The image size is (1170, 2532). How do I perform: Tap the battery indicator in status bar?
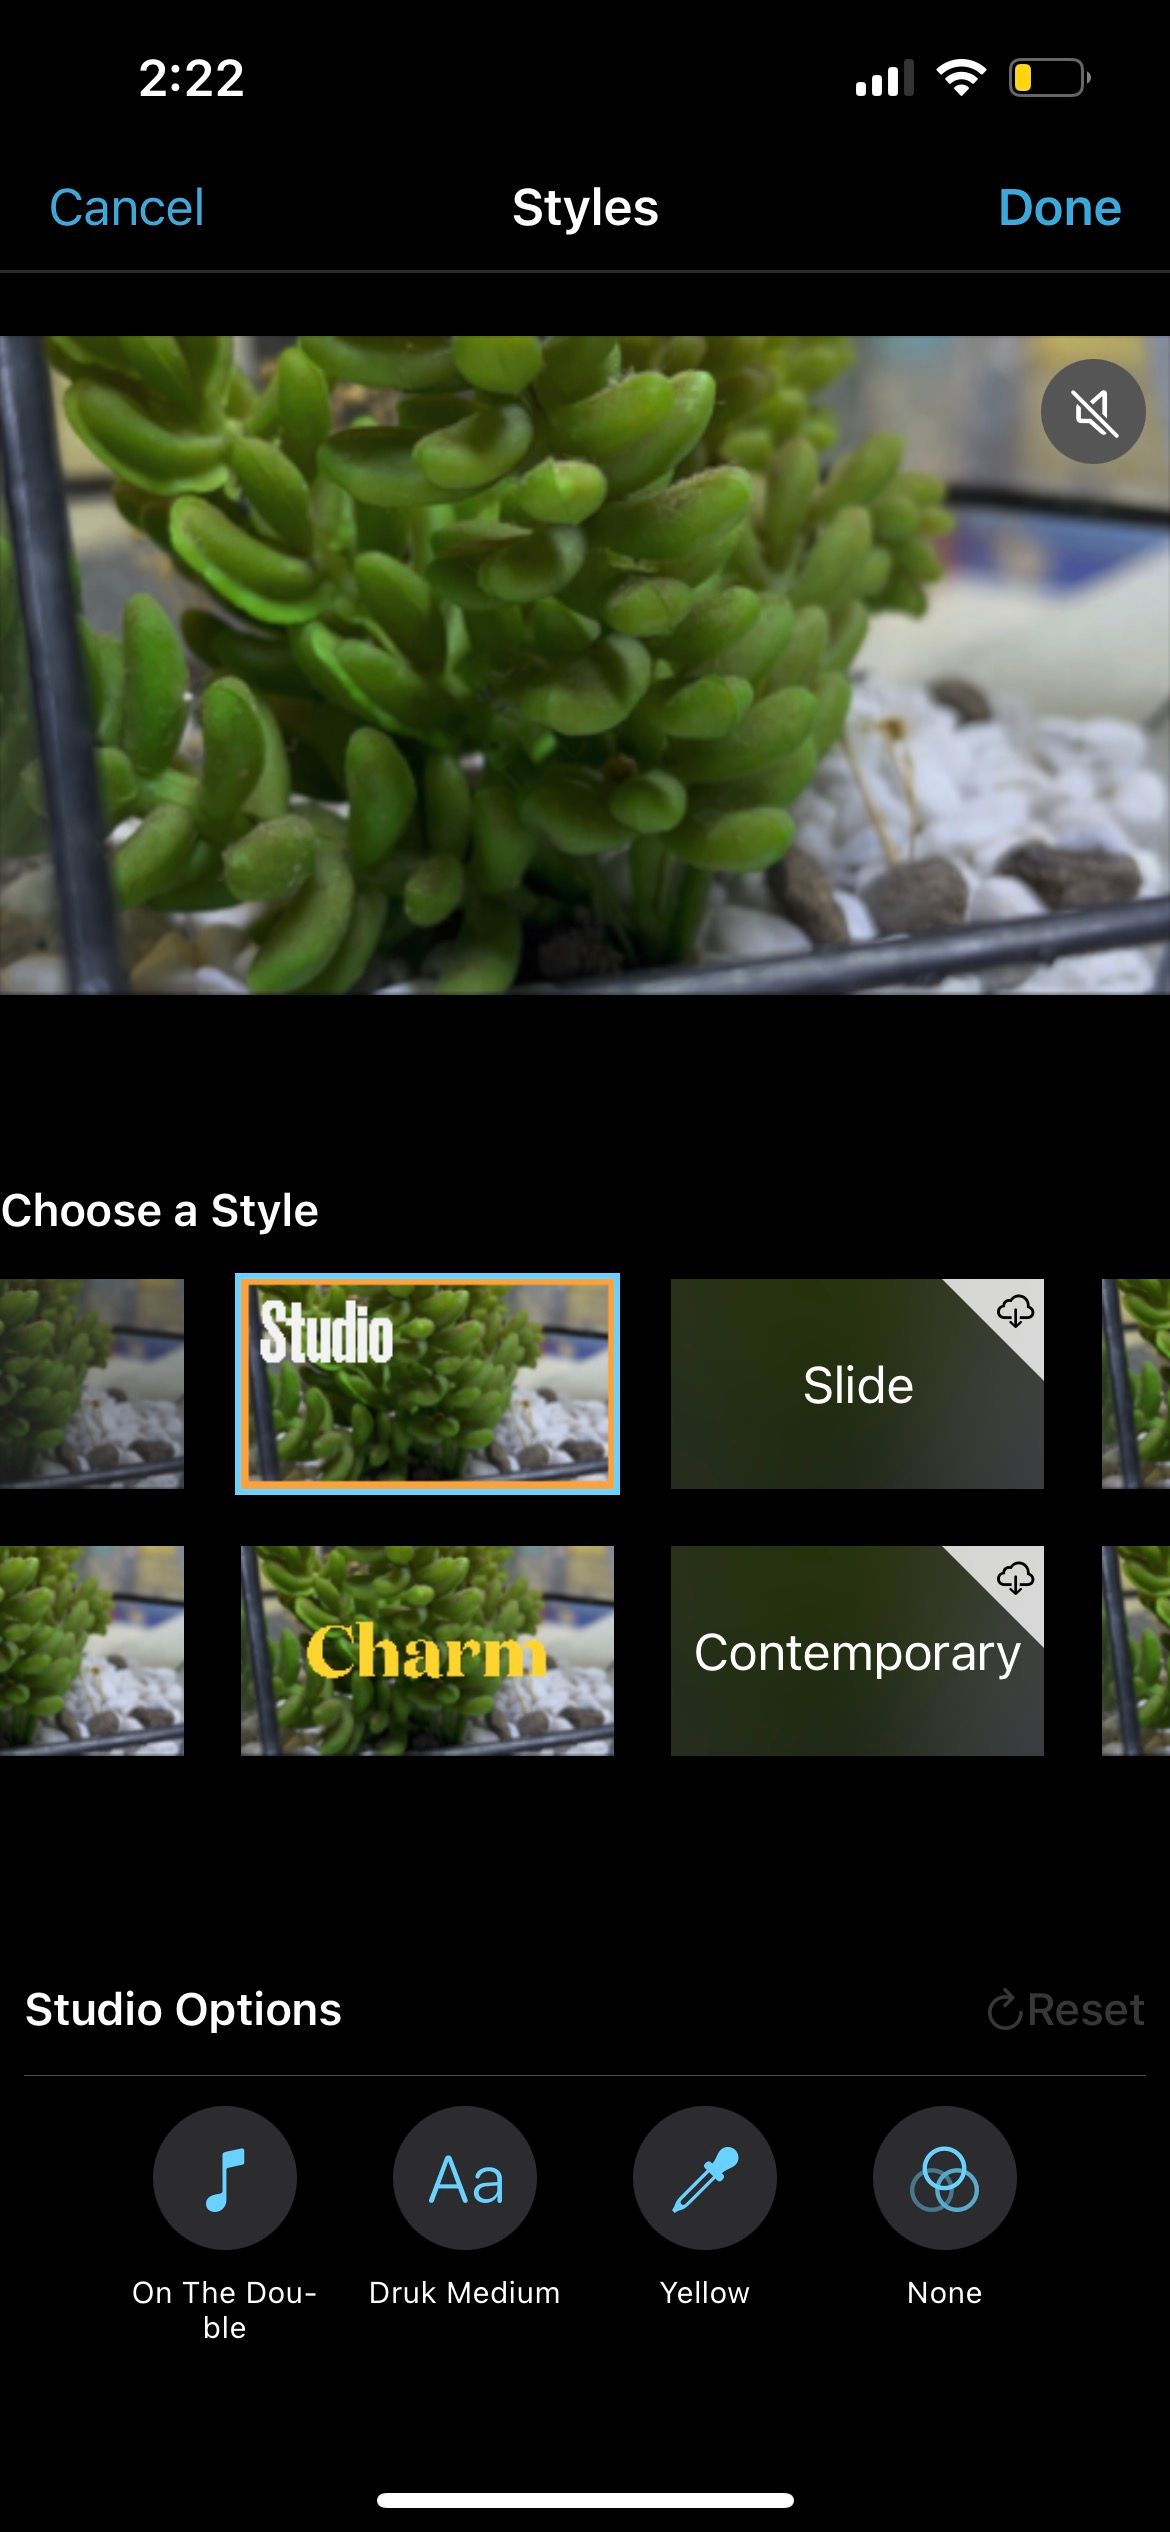(x=1050, y=78)
